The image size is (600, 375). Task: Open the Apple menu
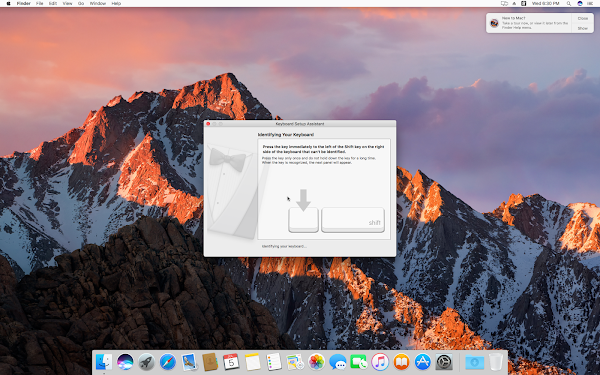(x=8, y=3)
